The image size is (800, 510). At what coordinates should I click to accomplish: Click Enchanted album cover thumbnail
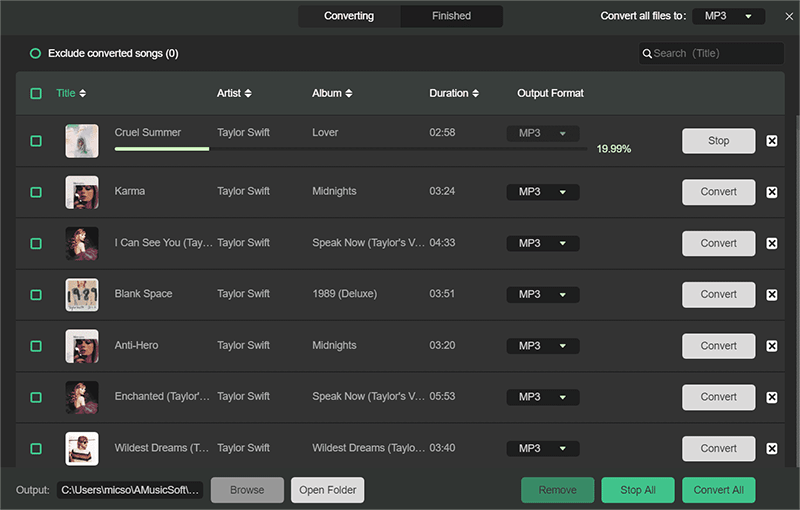click(x=82, y=397)
